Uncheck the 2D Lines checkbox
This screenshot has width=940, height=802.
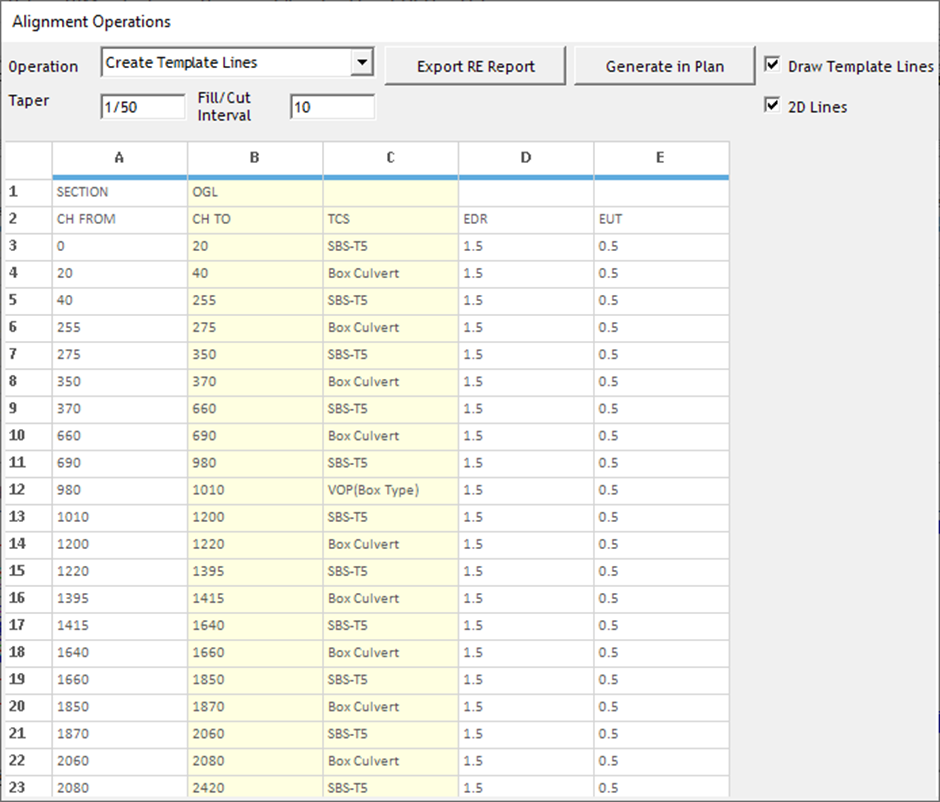pos(772,106)
